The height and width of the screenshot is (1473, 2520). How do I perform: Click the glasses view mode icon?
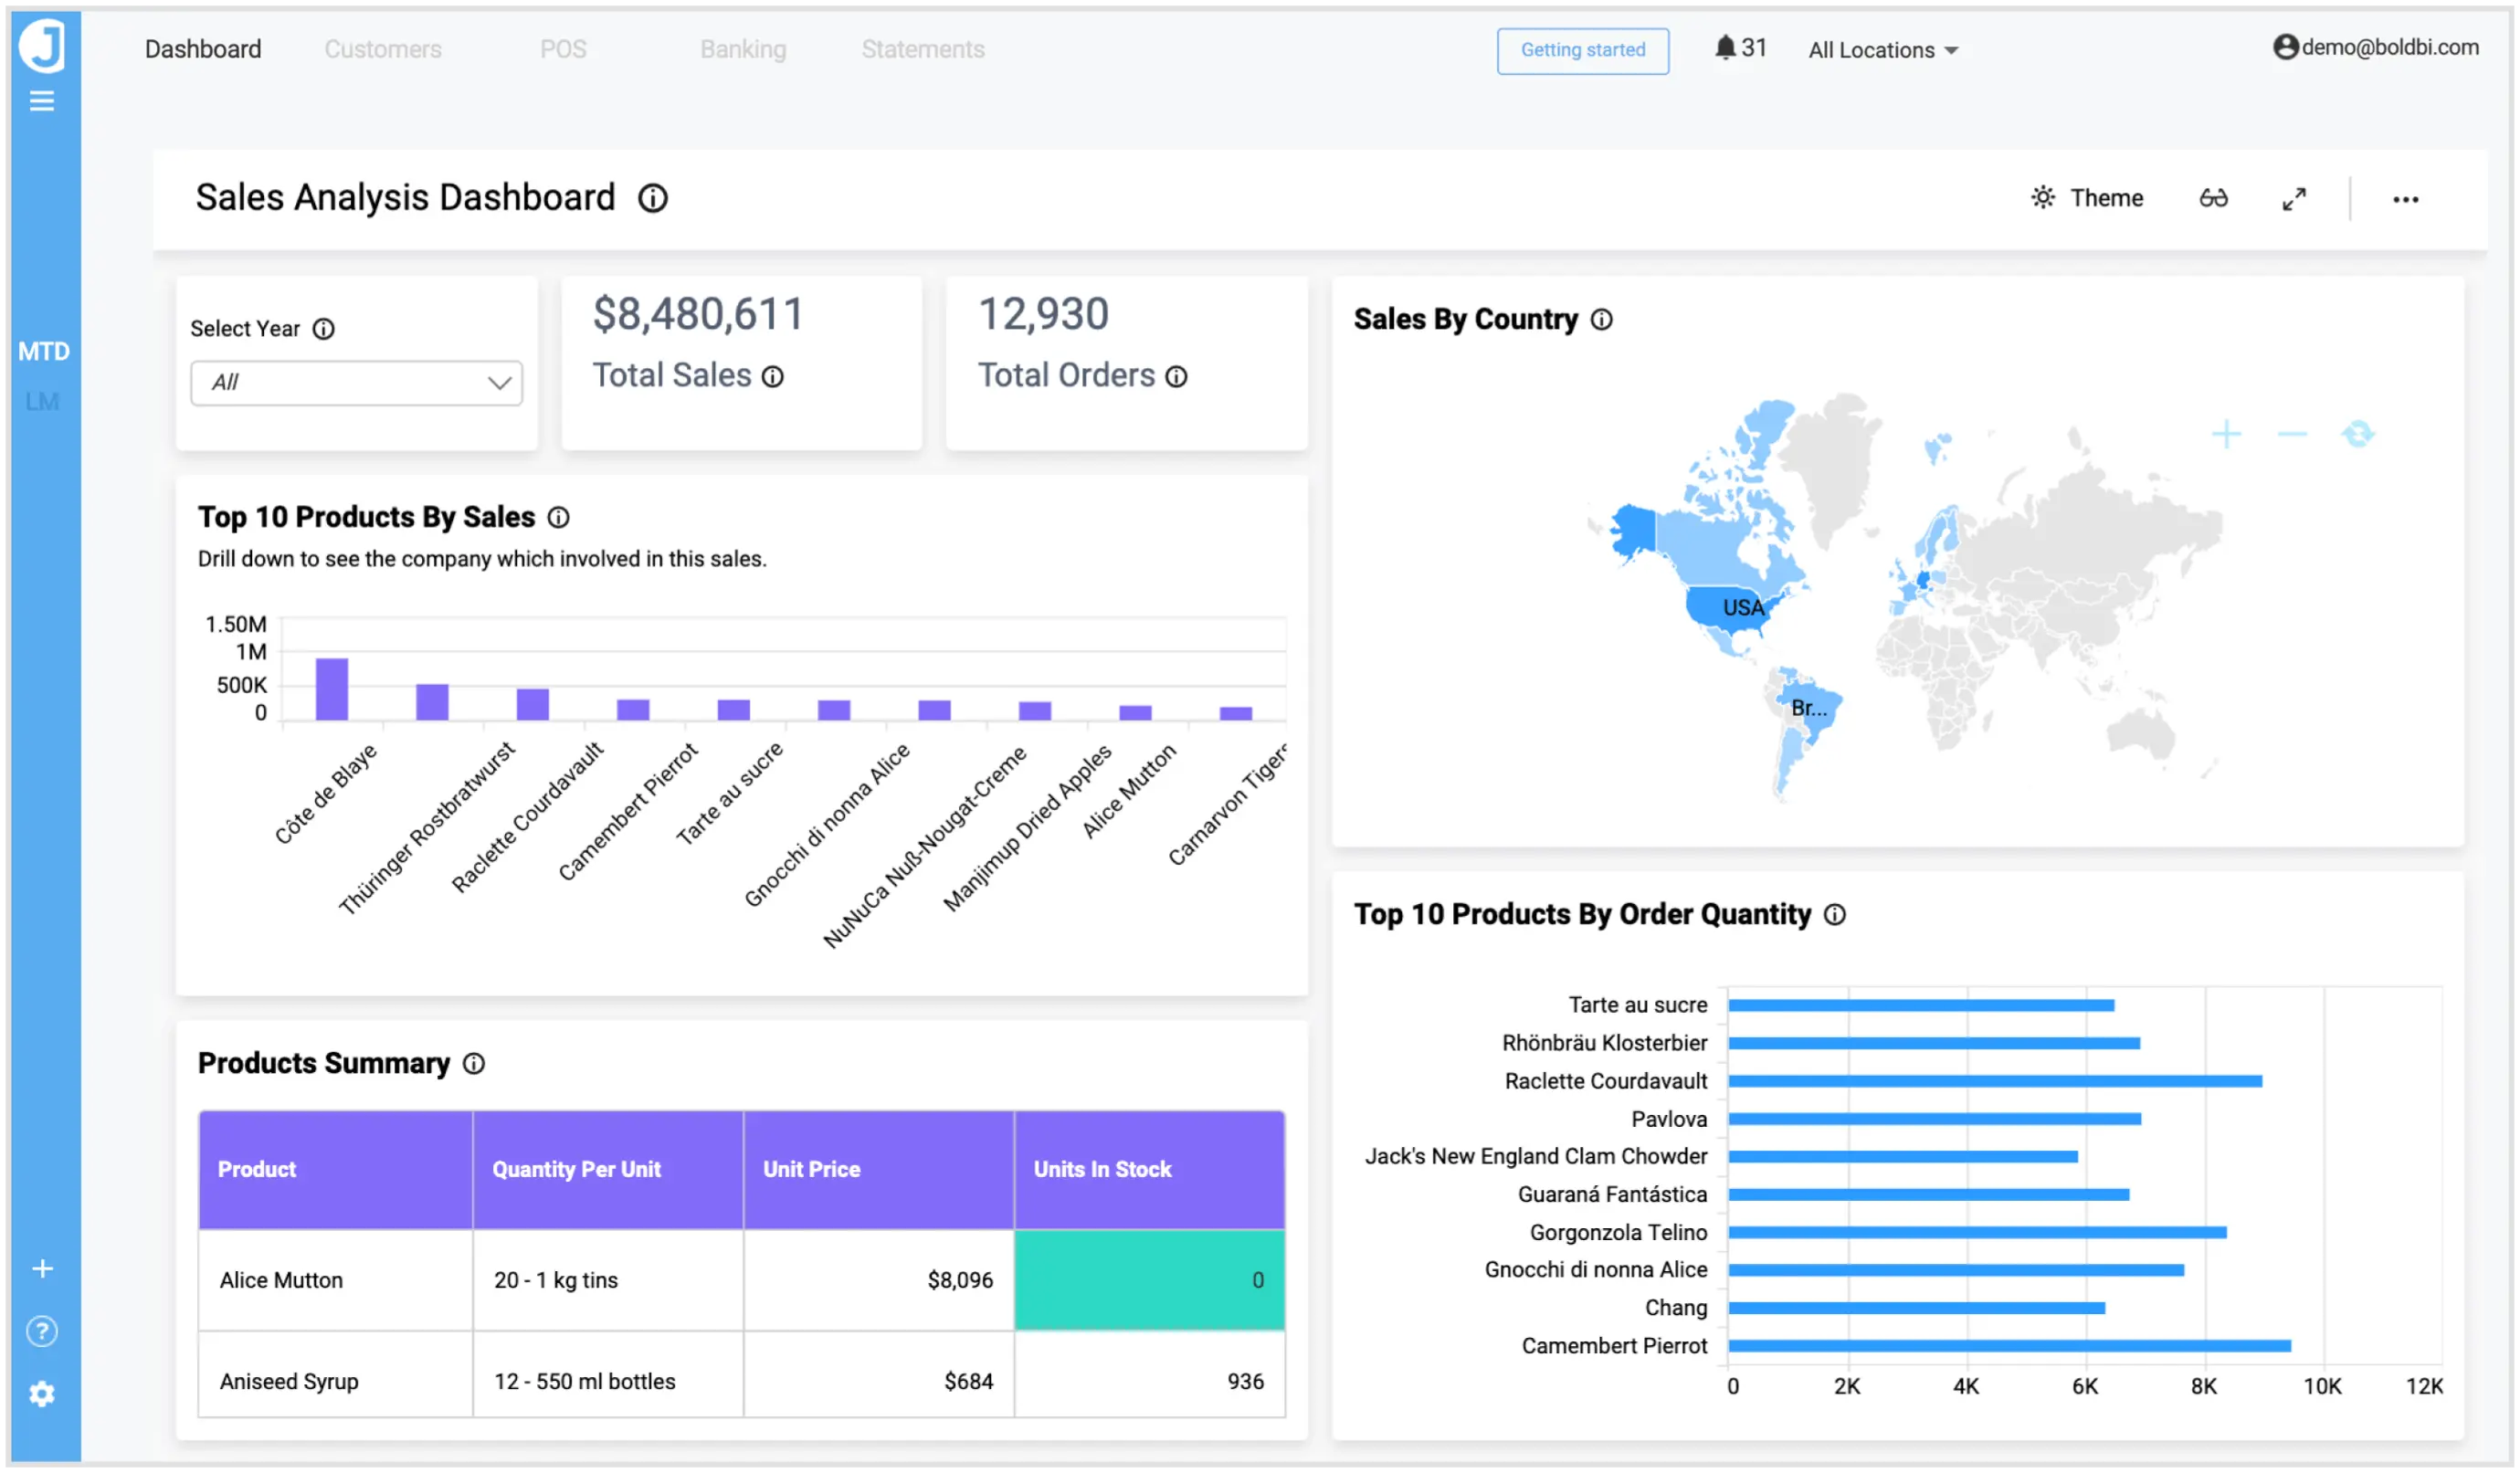tap(2213, 198)
